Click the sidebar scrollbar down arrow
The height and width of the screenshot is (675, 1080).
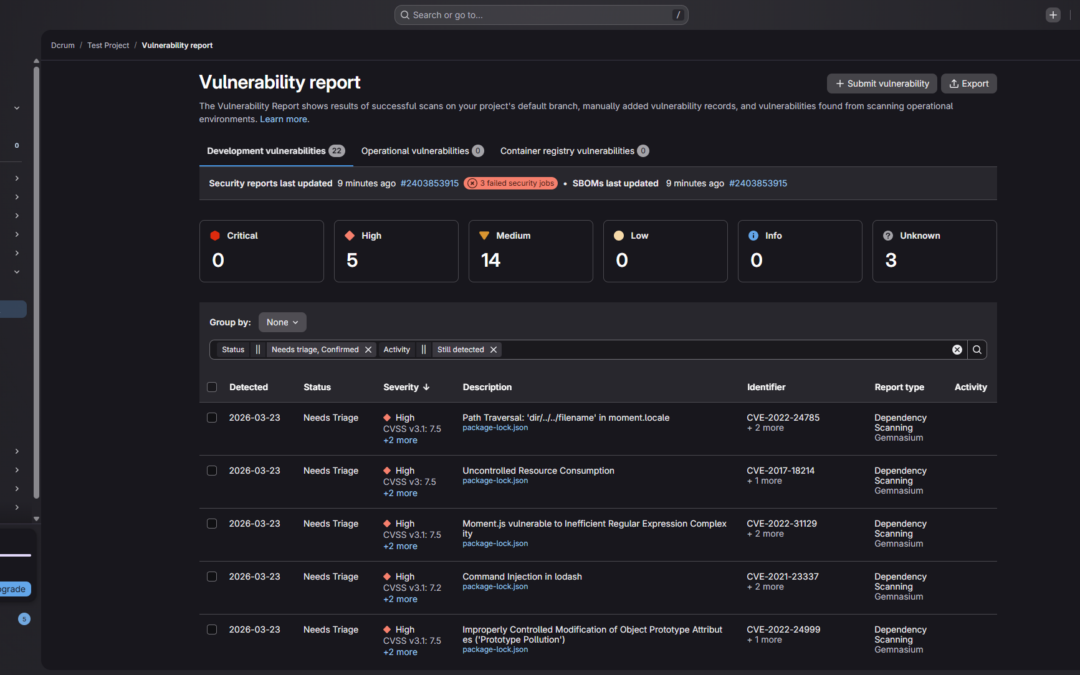click(x=37, y=519)
